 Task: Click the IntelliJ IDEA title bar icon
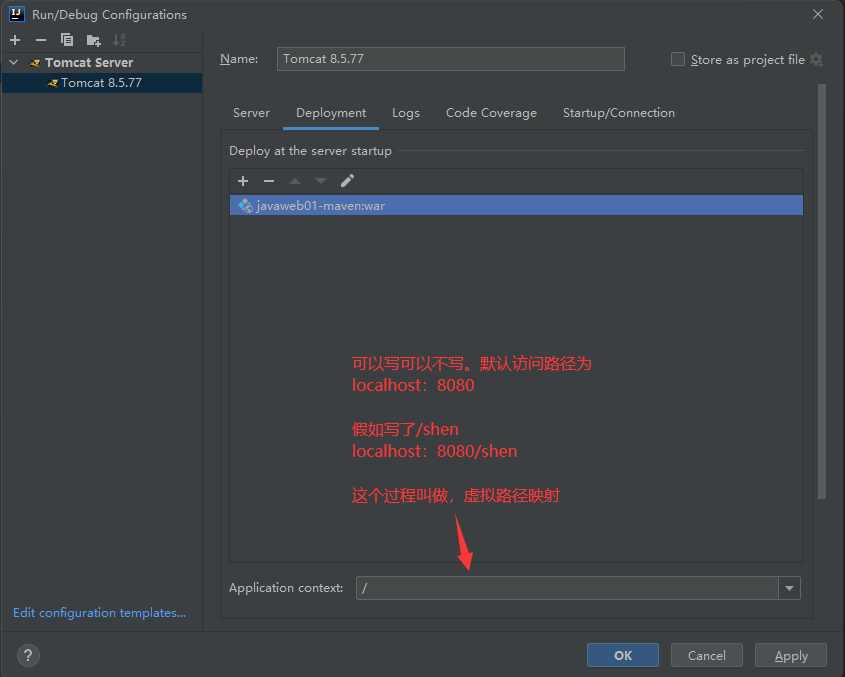(x=17, y=15)
